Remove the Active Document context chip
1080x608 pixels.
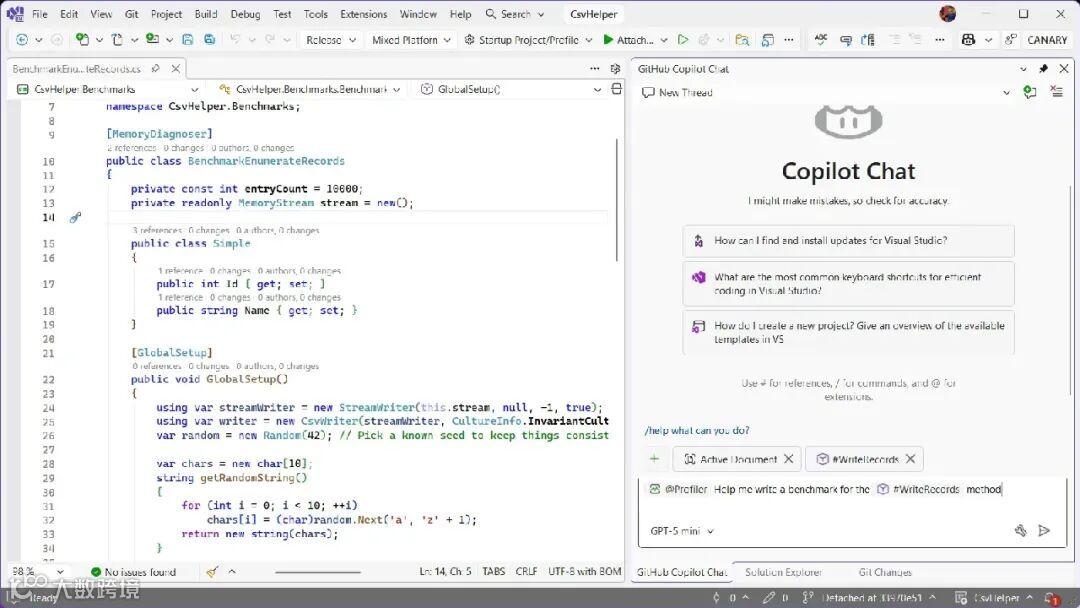(x=788, y=459)
